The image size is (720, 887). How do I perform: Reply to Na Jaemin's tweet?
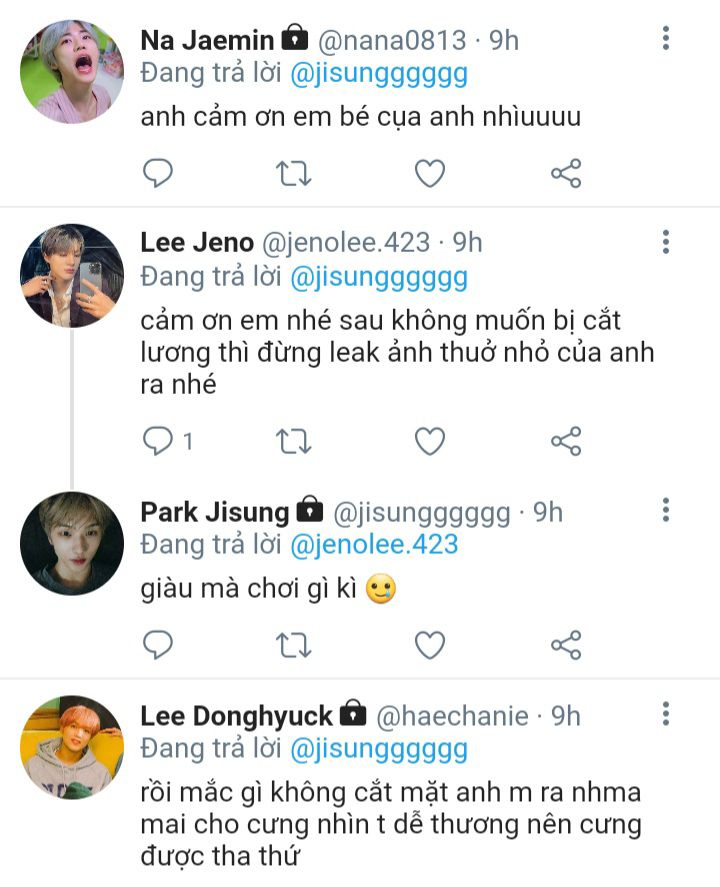click(x=158, y=174)
